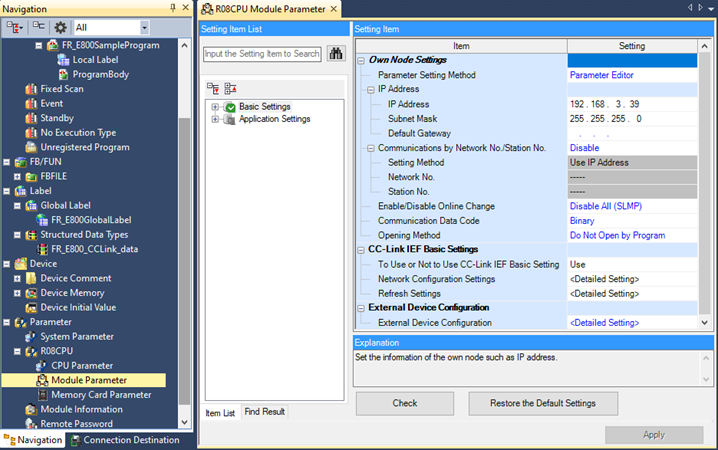
Task: Click the Check button
Action: pos(405,403)
